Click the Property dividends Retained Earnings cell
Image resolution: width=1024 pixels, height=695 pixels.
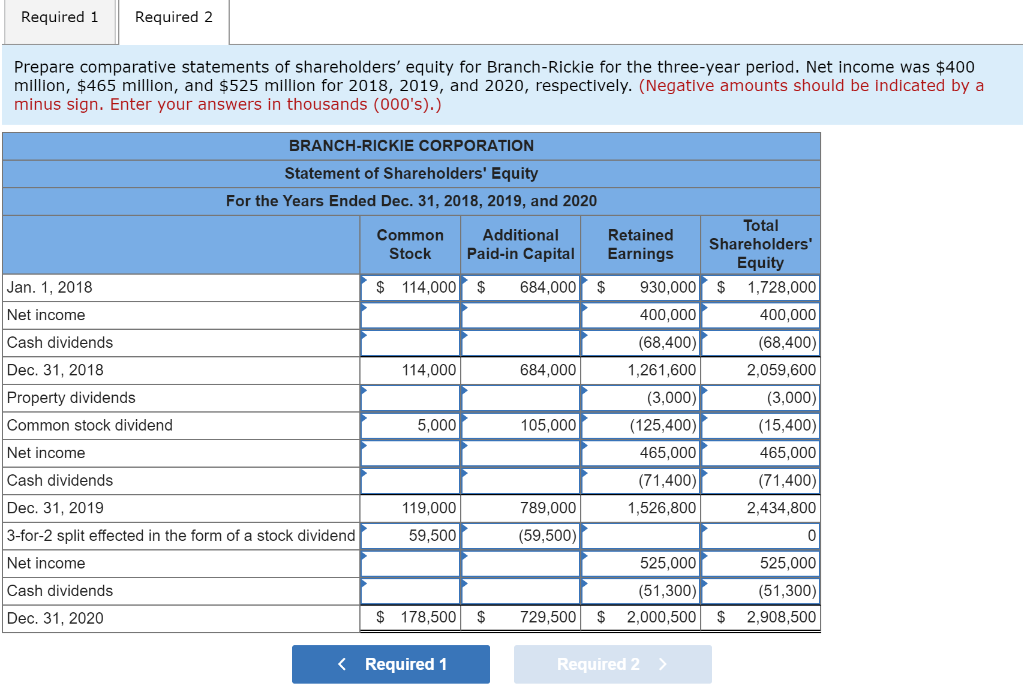pyautogui.click(x=640, y=397)
